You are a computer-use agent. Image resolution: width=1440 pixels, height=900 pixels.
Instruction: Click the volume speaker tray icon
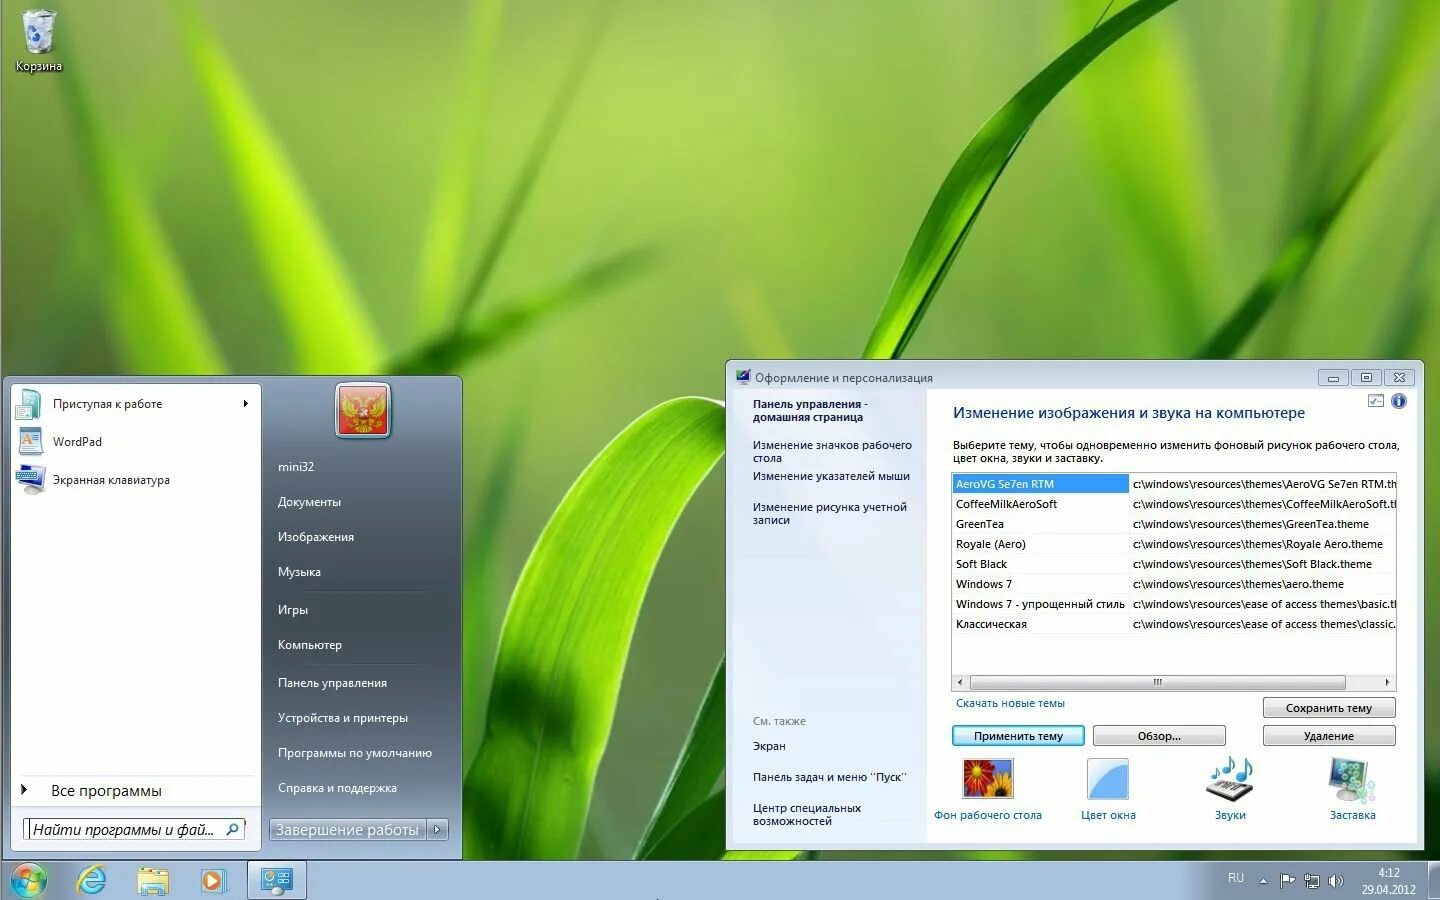(1336, 881)
